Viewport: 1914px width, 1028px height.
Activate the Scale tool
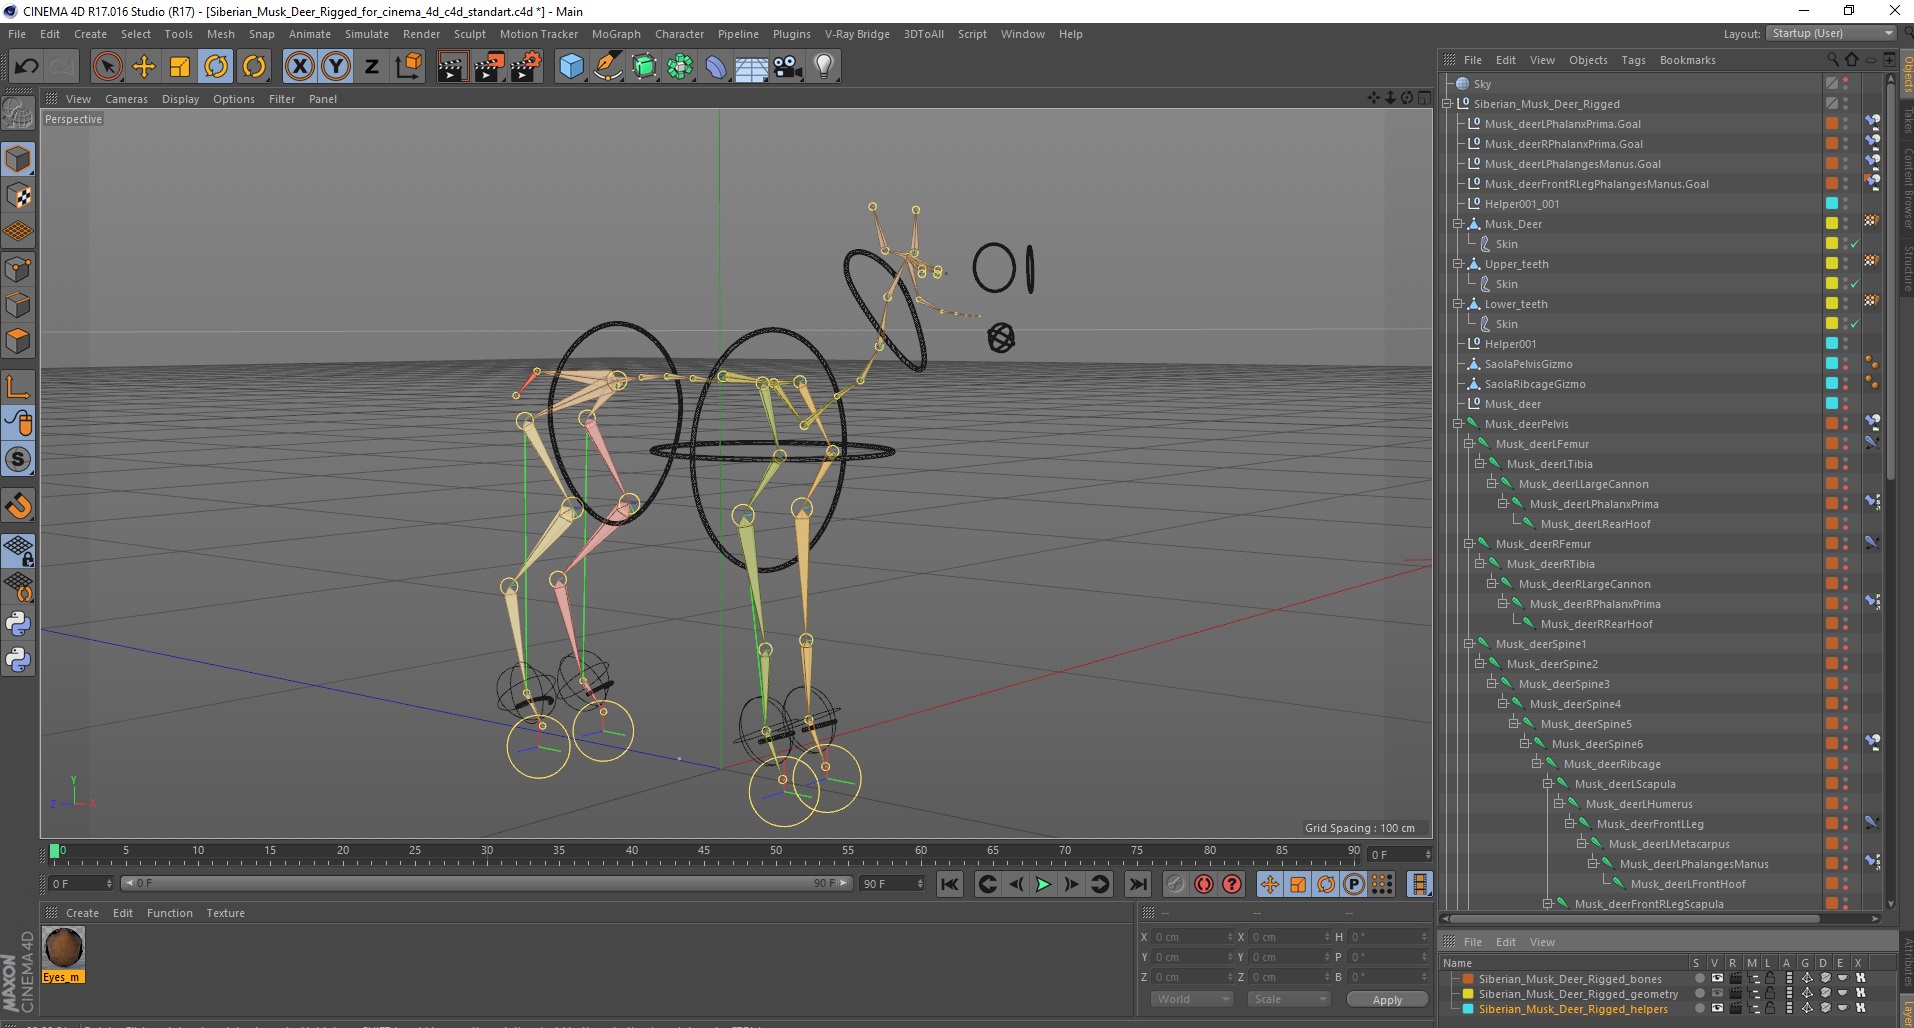[x=180, y=66]
